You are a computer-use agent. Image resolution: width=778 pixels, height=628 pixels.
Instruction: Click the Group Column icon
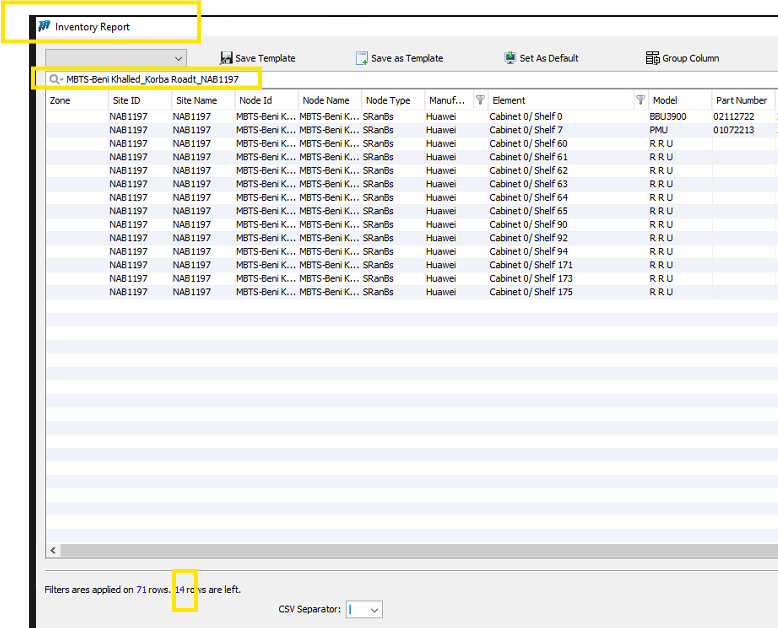[652, 58]
